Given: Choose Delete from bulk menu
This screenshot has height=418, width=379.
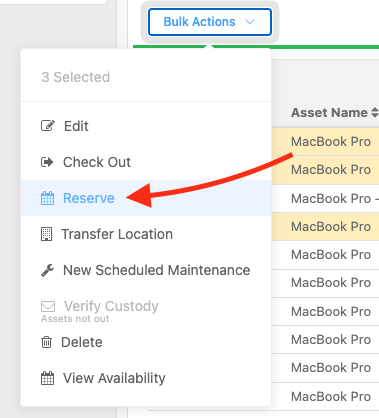Looking at the screenshot, I should [x=146, y=342].
